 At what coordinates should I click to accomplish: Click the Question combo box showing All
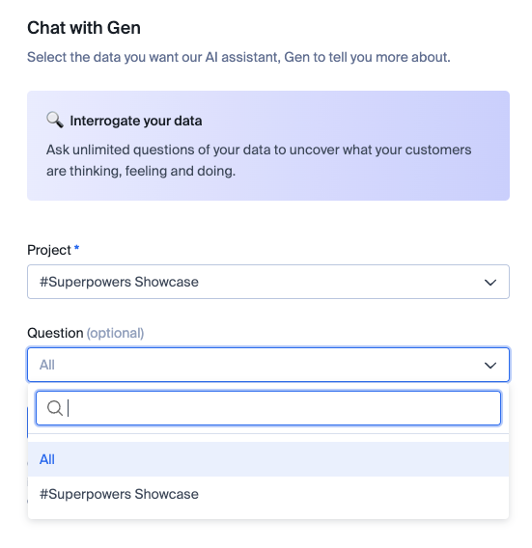[268, 365]
